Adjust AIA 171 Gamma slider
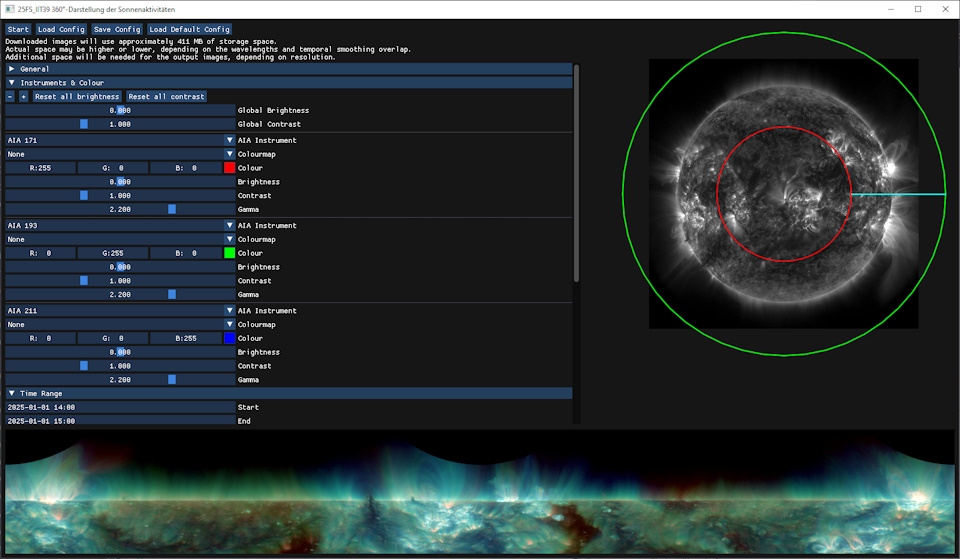 coord(121,209)
